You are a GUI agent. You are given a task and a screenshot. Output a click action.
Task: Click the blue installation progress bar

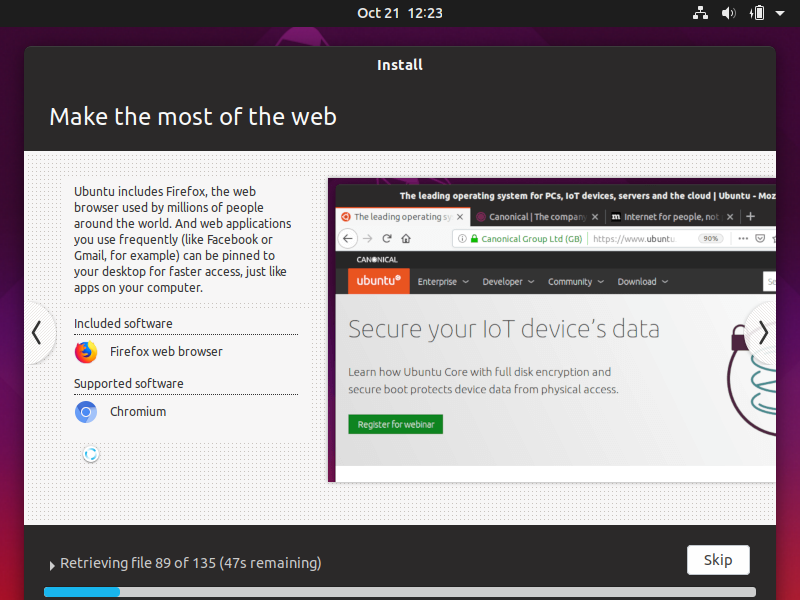coord(82,592)
